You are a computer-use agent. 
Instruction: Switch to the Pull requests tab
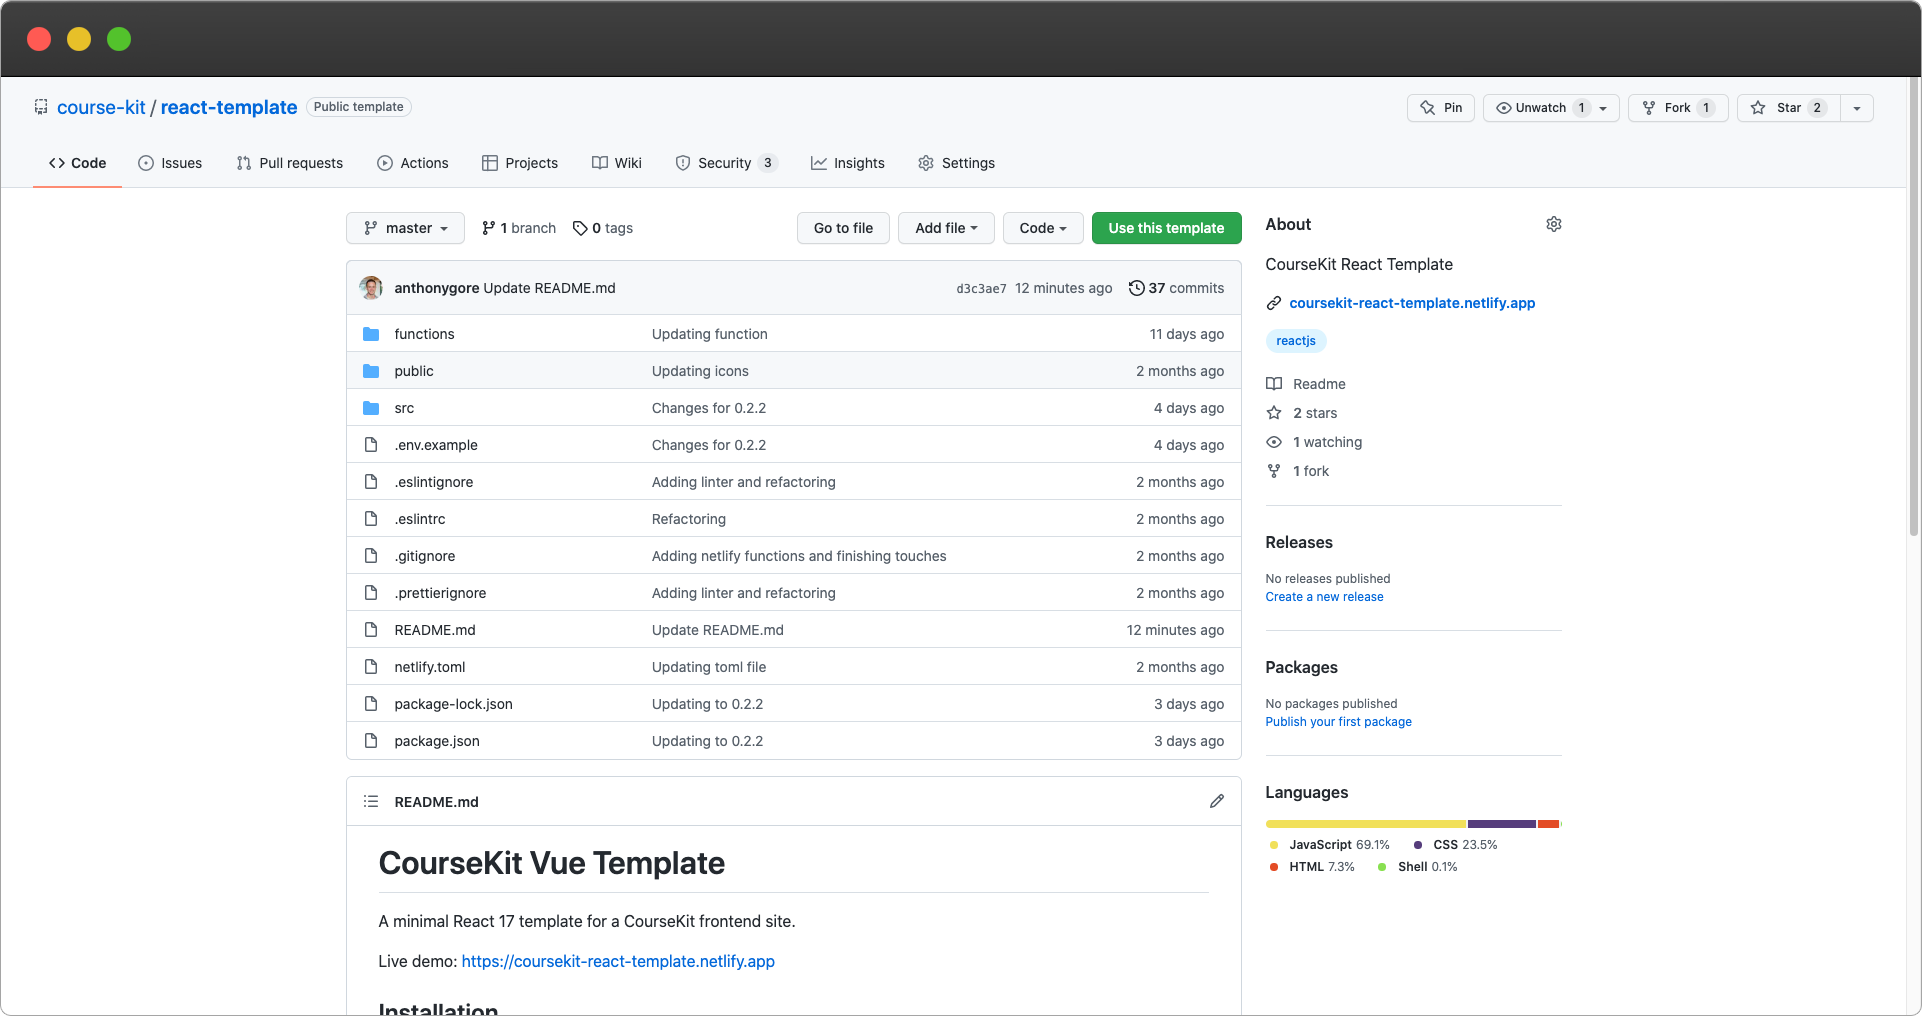(290, 163)
